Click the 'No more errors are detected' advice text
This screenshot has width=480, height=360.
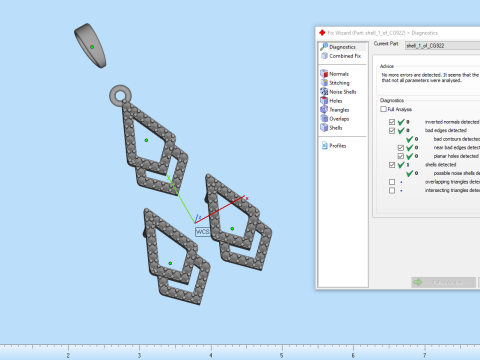[x=430, y=78]
